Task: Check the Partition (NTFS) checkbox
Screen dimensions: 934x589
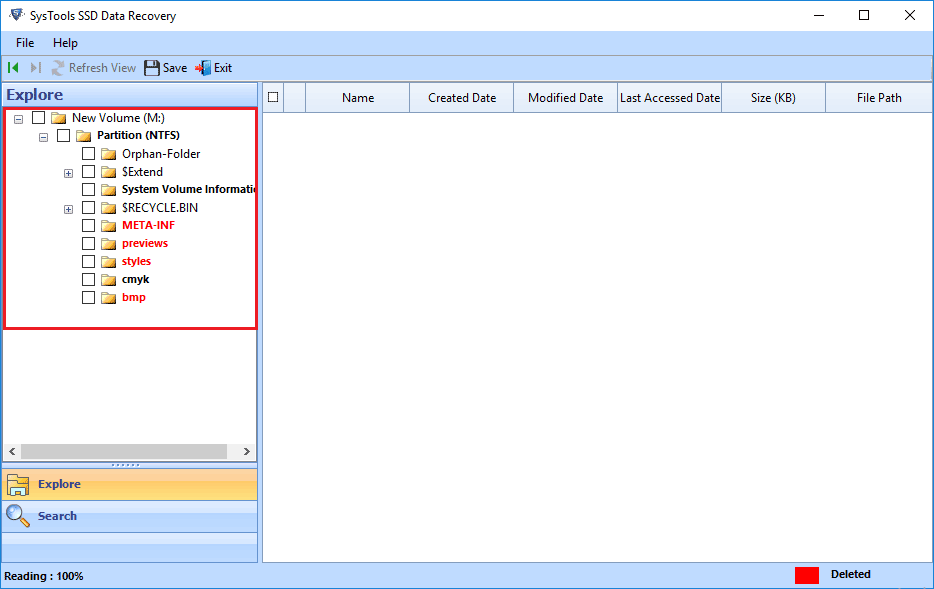Action: click(63, 135)
